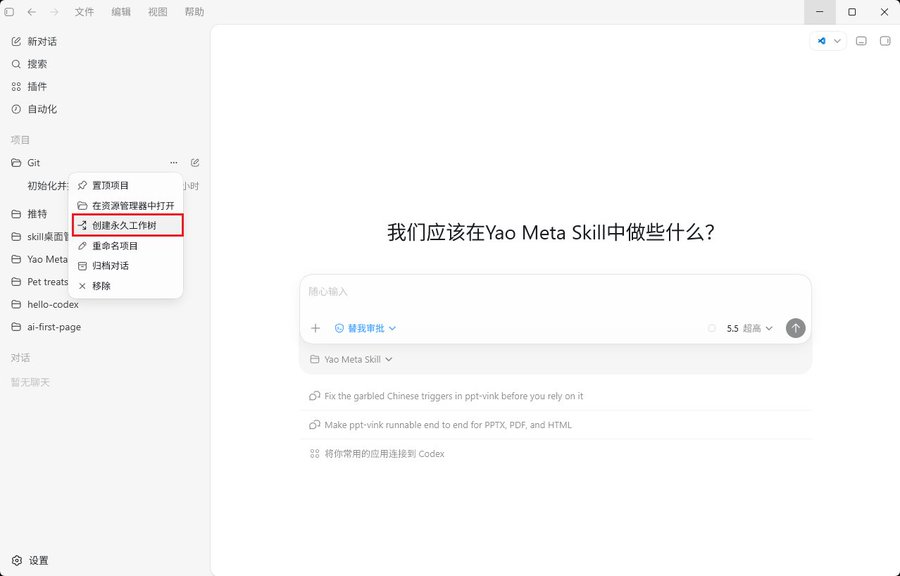The width and height of the screenshot is (900, 576).
Task: Open the 编辑 menu
Action: coord(121,11)
